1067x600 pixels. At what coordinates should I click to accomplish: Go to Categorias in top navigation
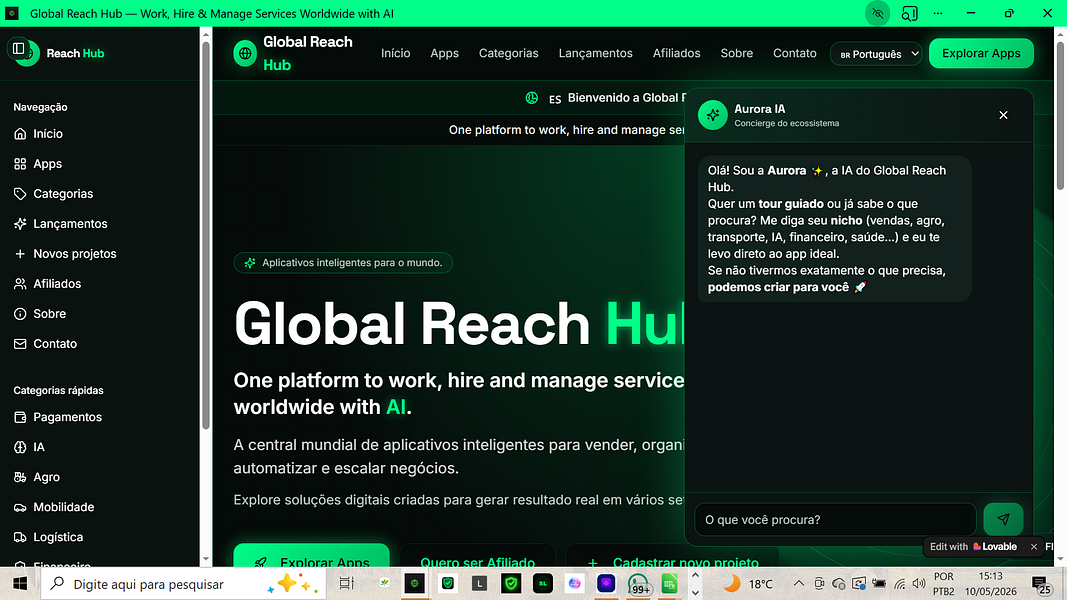tap(508, 53)
